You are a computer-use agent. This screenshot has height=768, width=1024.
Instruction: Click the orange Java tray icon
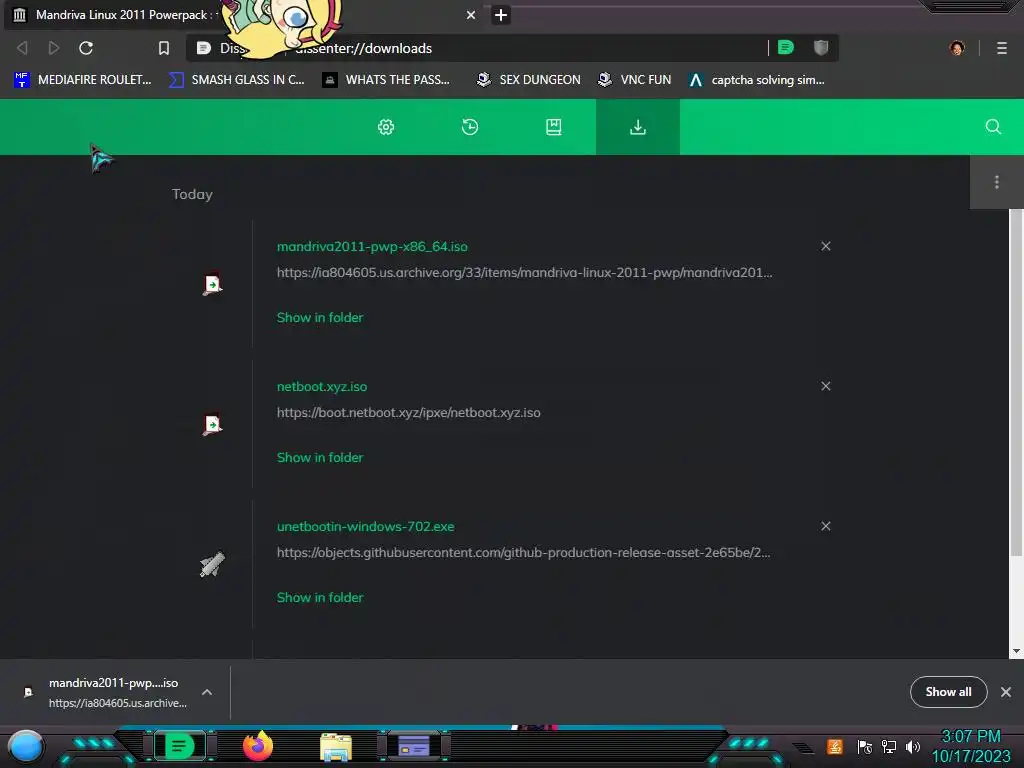pyautogui.click(x=835, y=746)
